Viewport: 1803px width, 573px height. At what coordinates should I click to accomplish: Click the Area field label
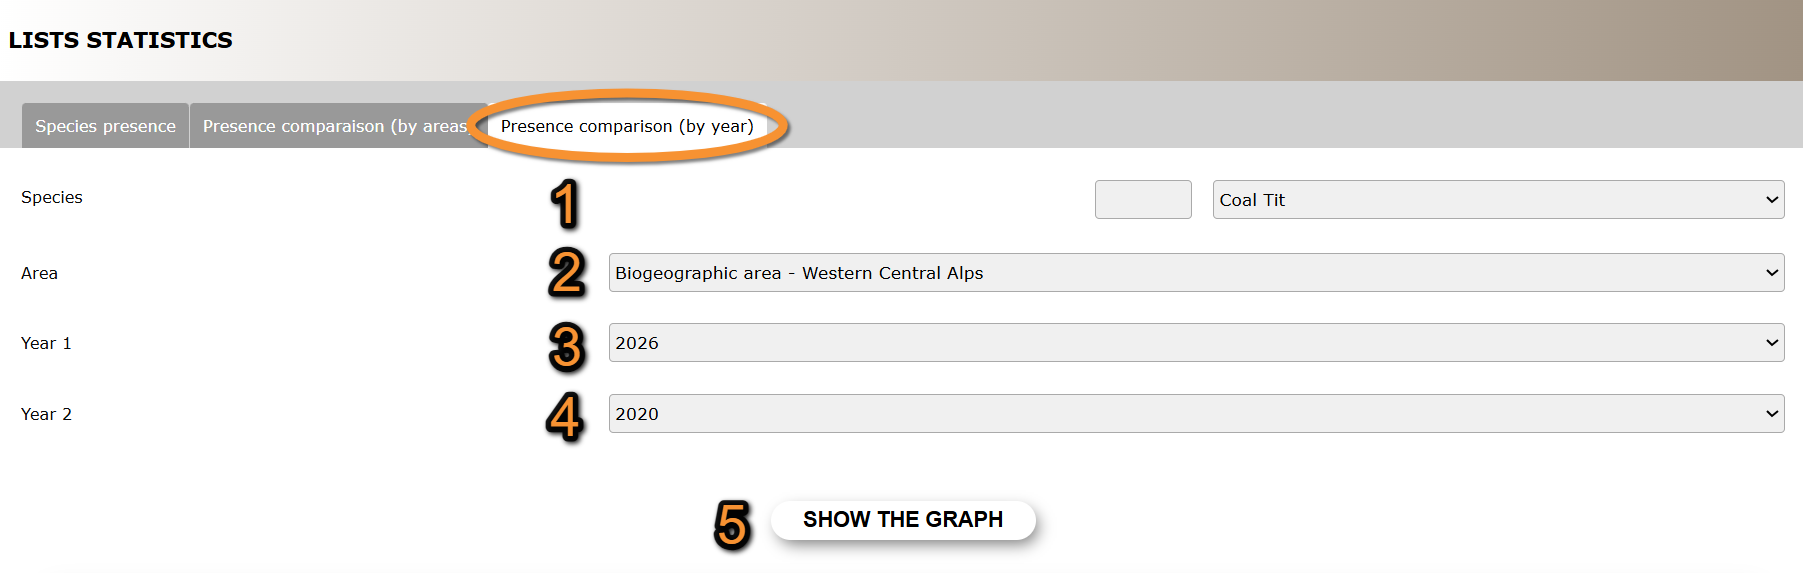[40, 274]
